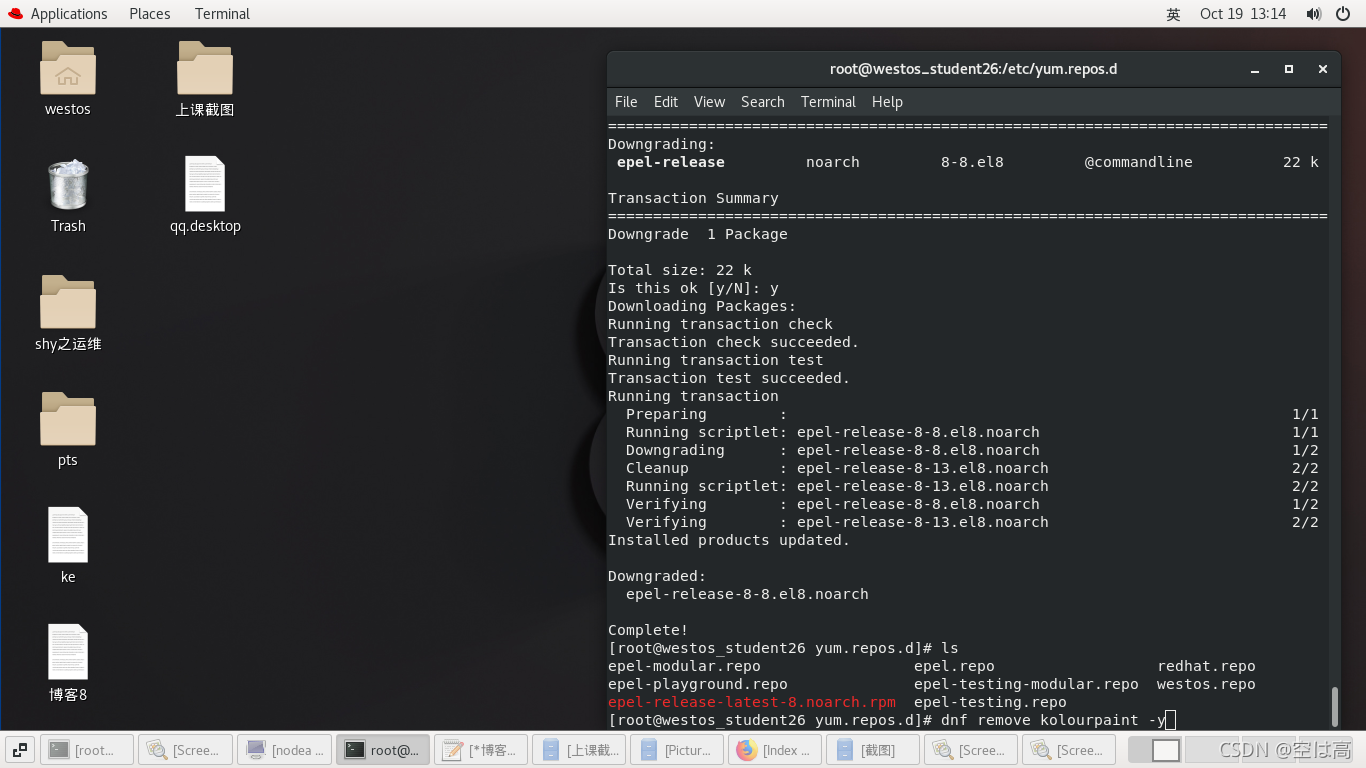Select the qq.desktop file icon

(x=205, y=184)
